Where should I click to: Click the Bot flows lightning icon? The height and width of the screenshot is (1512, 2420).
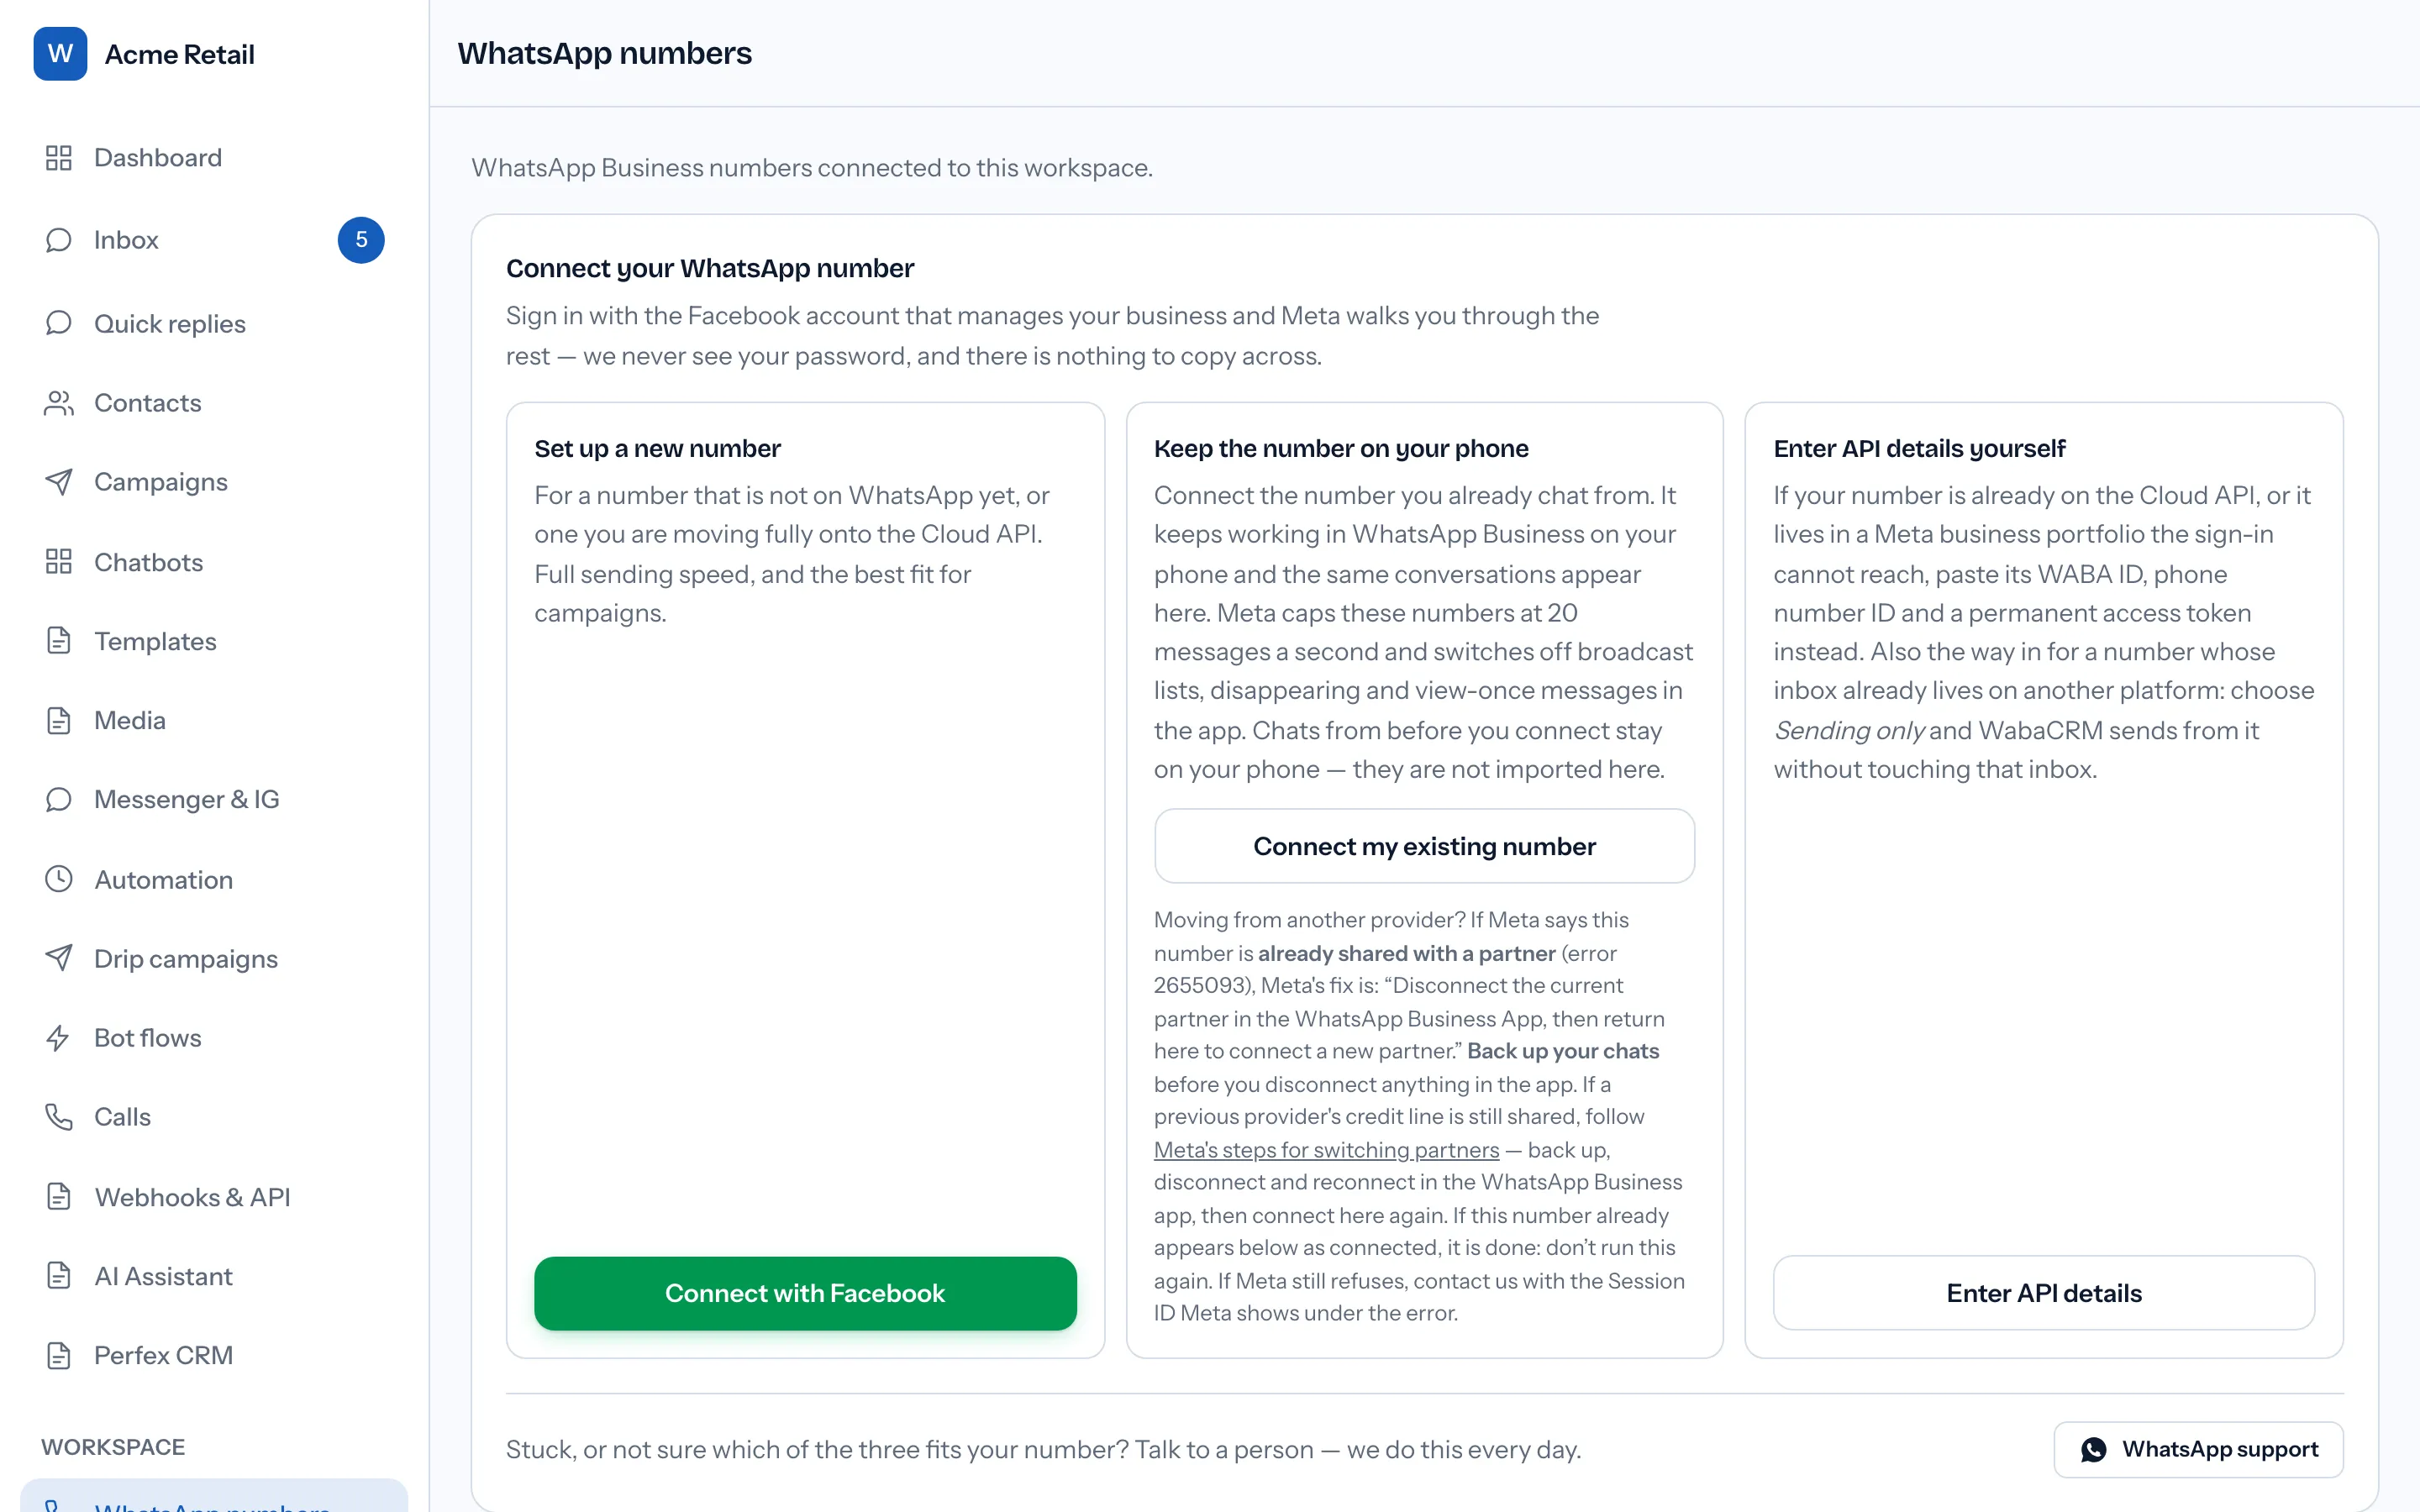coord(59,1038)
